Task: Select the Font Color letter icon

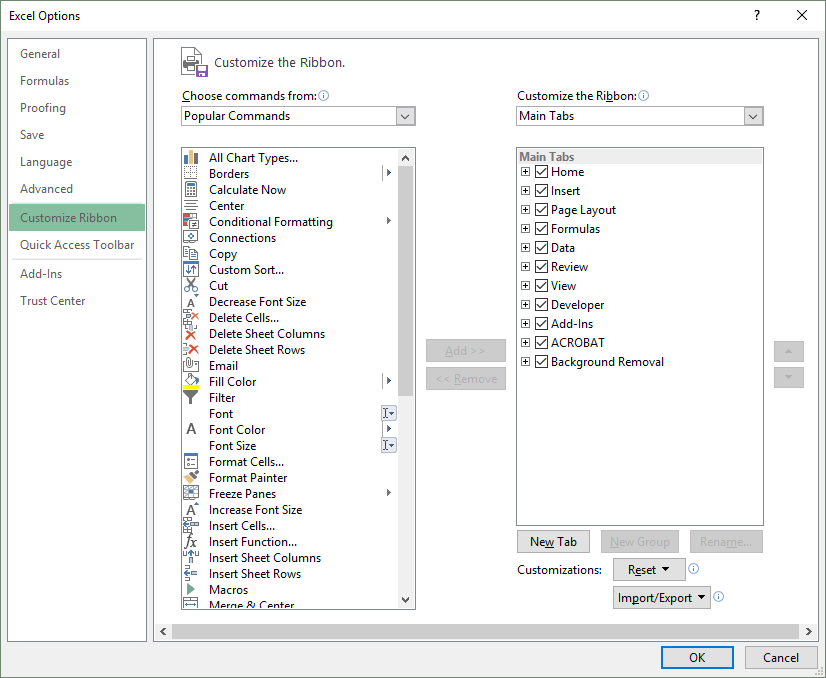Action: tap(191, 429)
